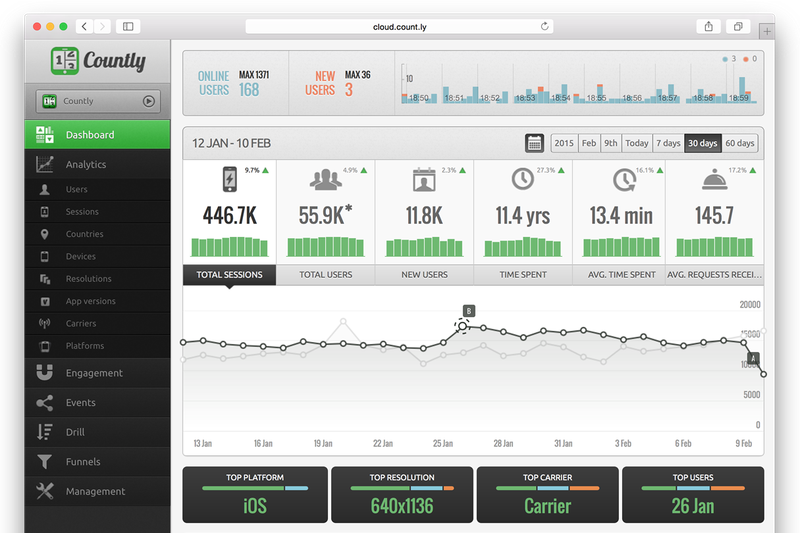Open the calendar date picker icon

(535, 143)
